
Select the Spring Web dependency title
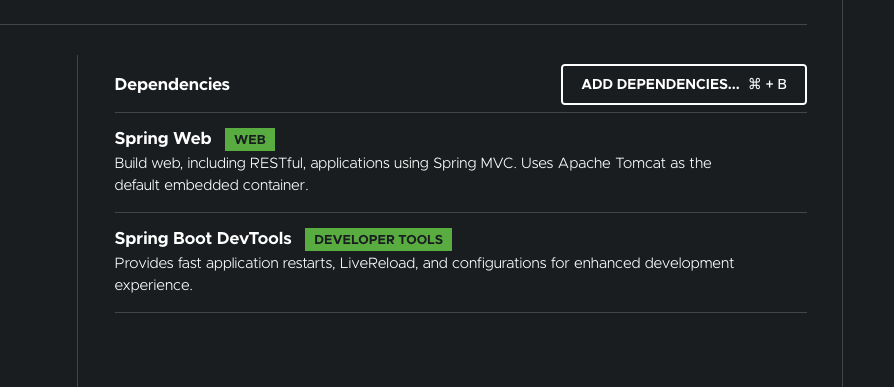[163, 138]
